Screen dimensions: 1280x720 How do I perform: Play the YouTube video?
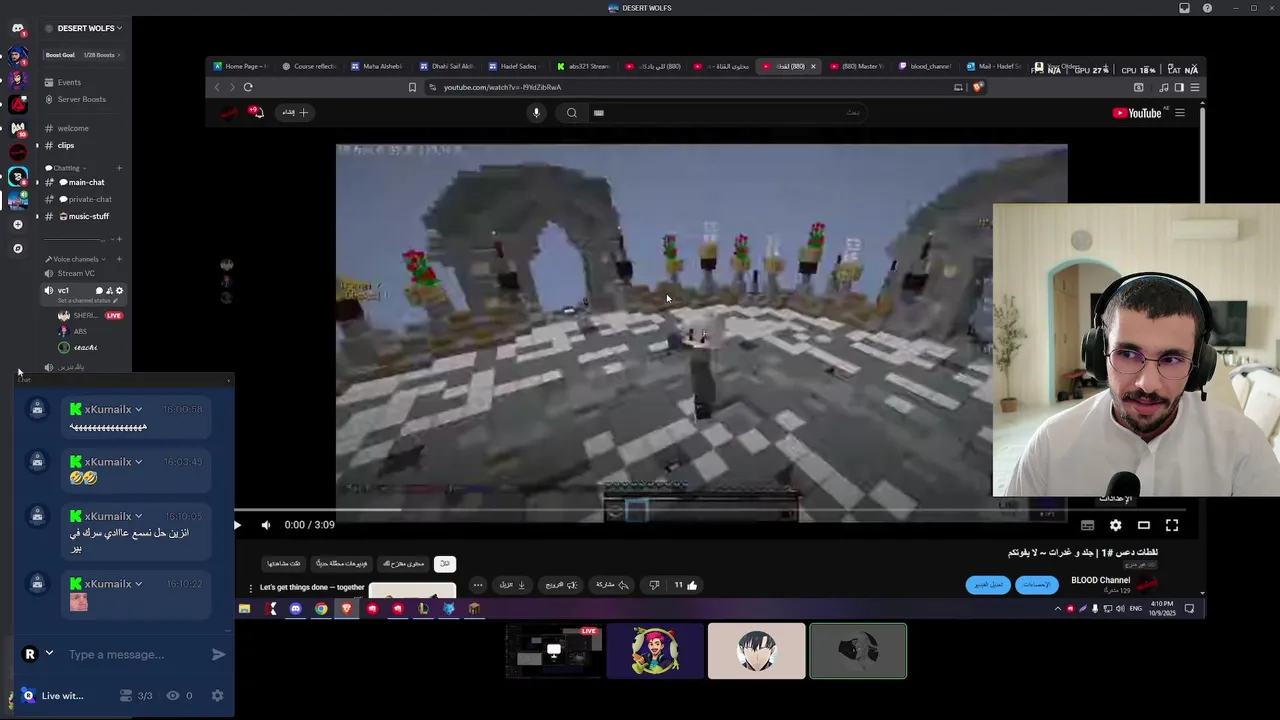click(237, 525)
